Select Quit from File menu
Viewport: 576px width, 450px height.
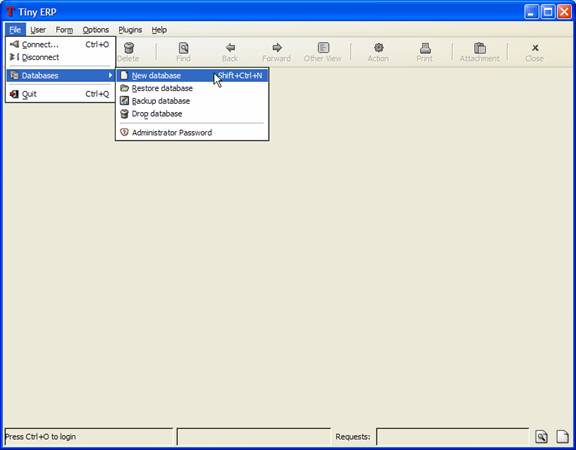(x=60, y=94)
